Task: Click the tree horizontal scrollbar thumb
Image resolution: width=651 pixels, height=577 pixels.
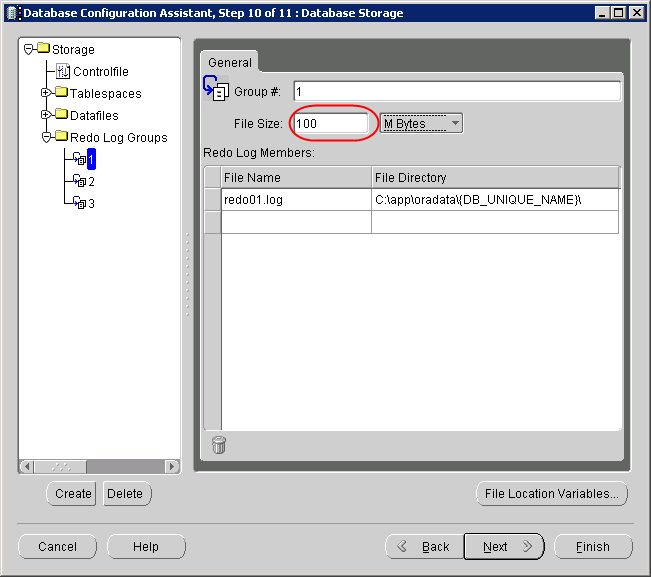Action: (x=61, y=467)
